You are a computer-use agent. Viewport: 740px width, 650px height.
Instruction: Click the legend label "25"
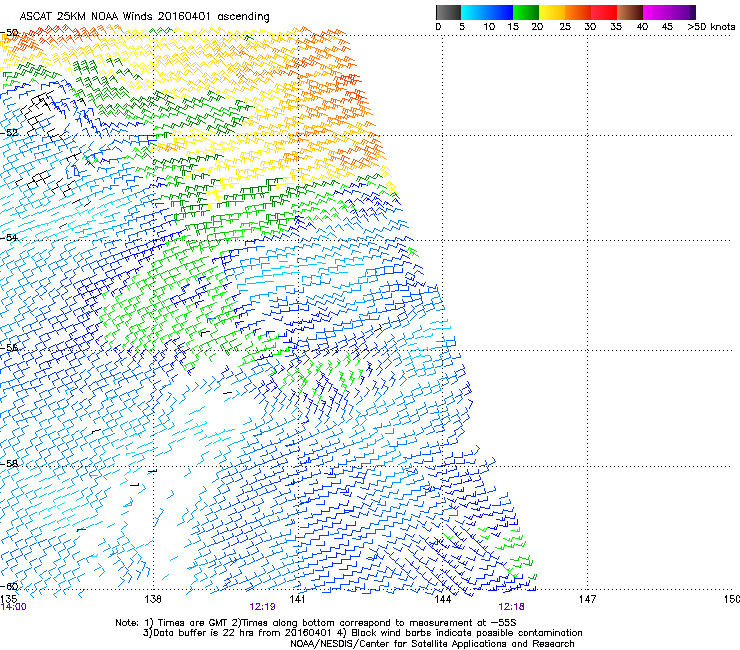click(565, 27)
